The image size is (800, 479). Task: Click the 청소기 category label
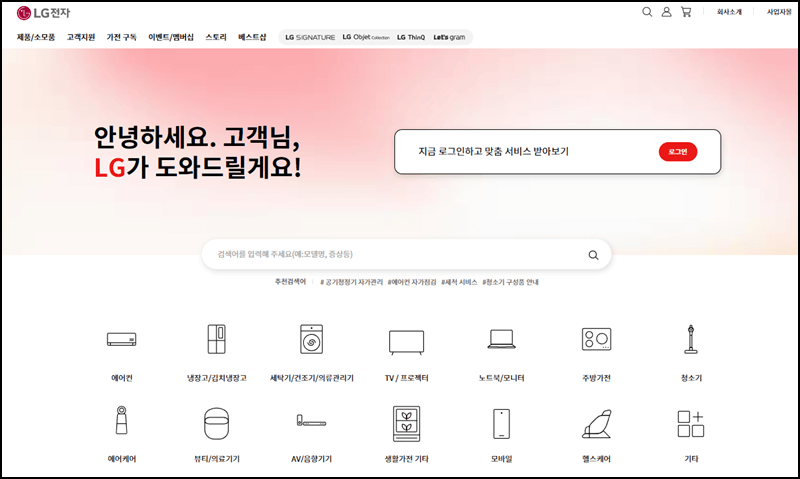click(691, 378)
